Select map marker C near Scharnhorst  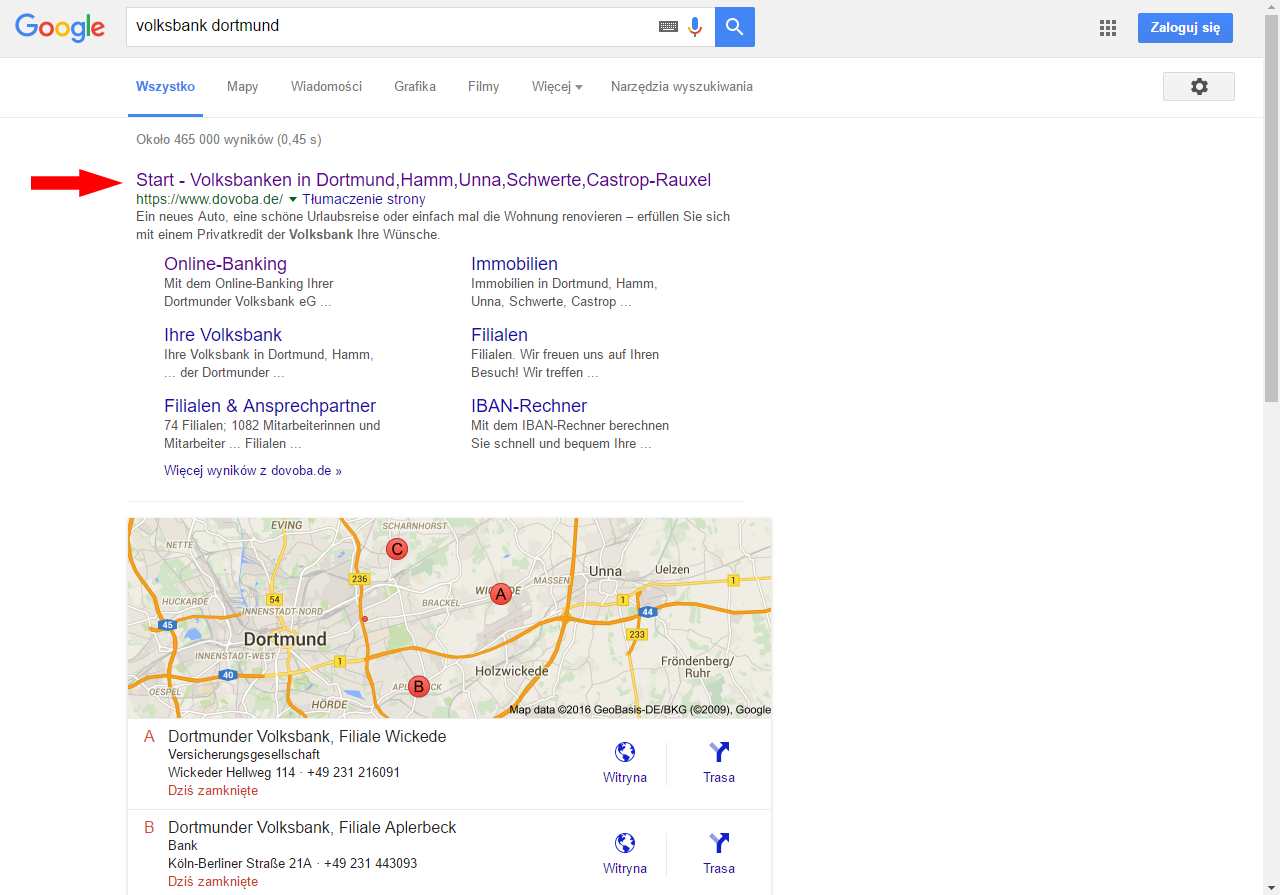pyautogui.click(x=397, y=548)
